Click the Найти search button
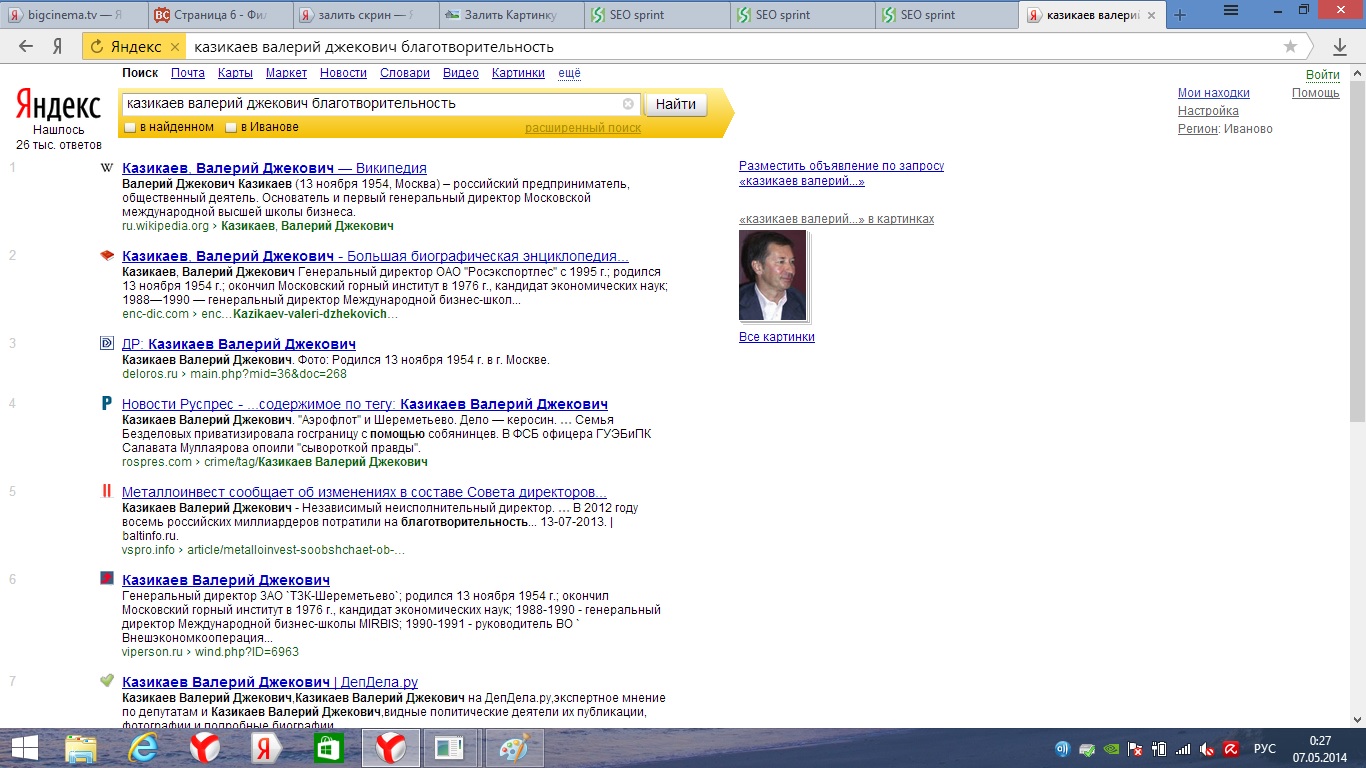The width and height of the screenshot is (1366, 768). tap(676, 104)
